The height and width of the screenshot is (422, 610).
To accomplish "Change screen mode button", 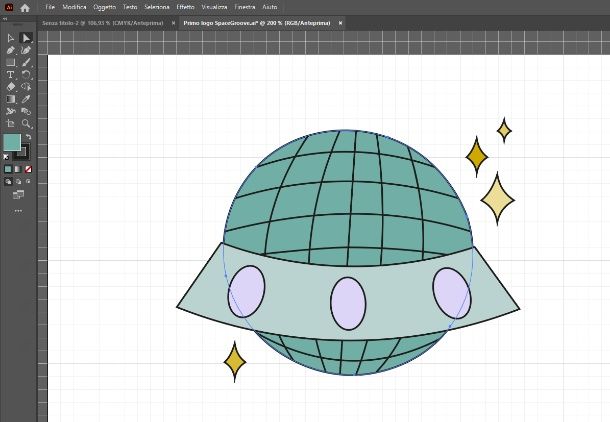I will (x=18, y=194).
